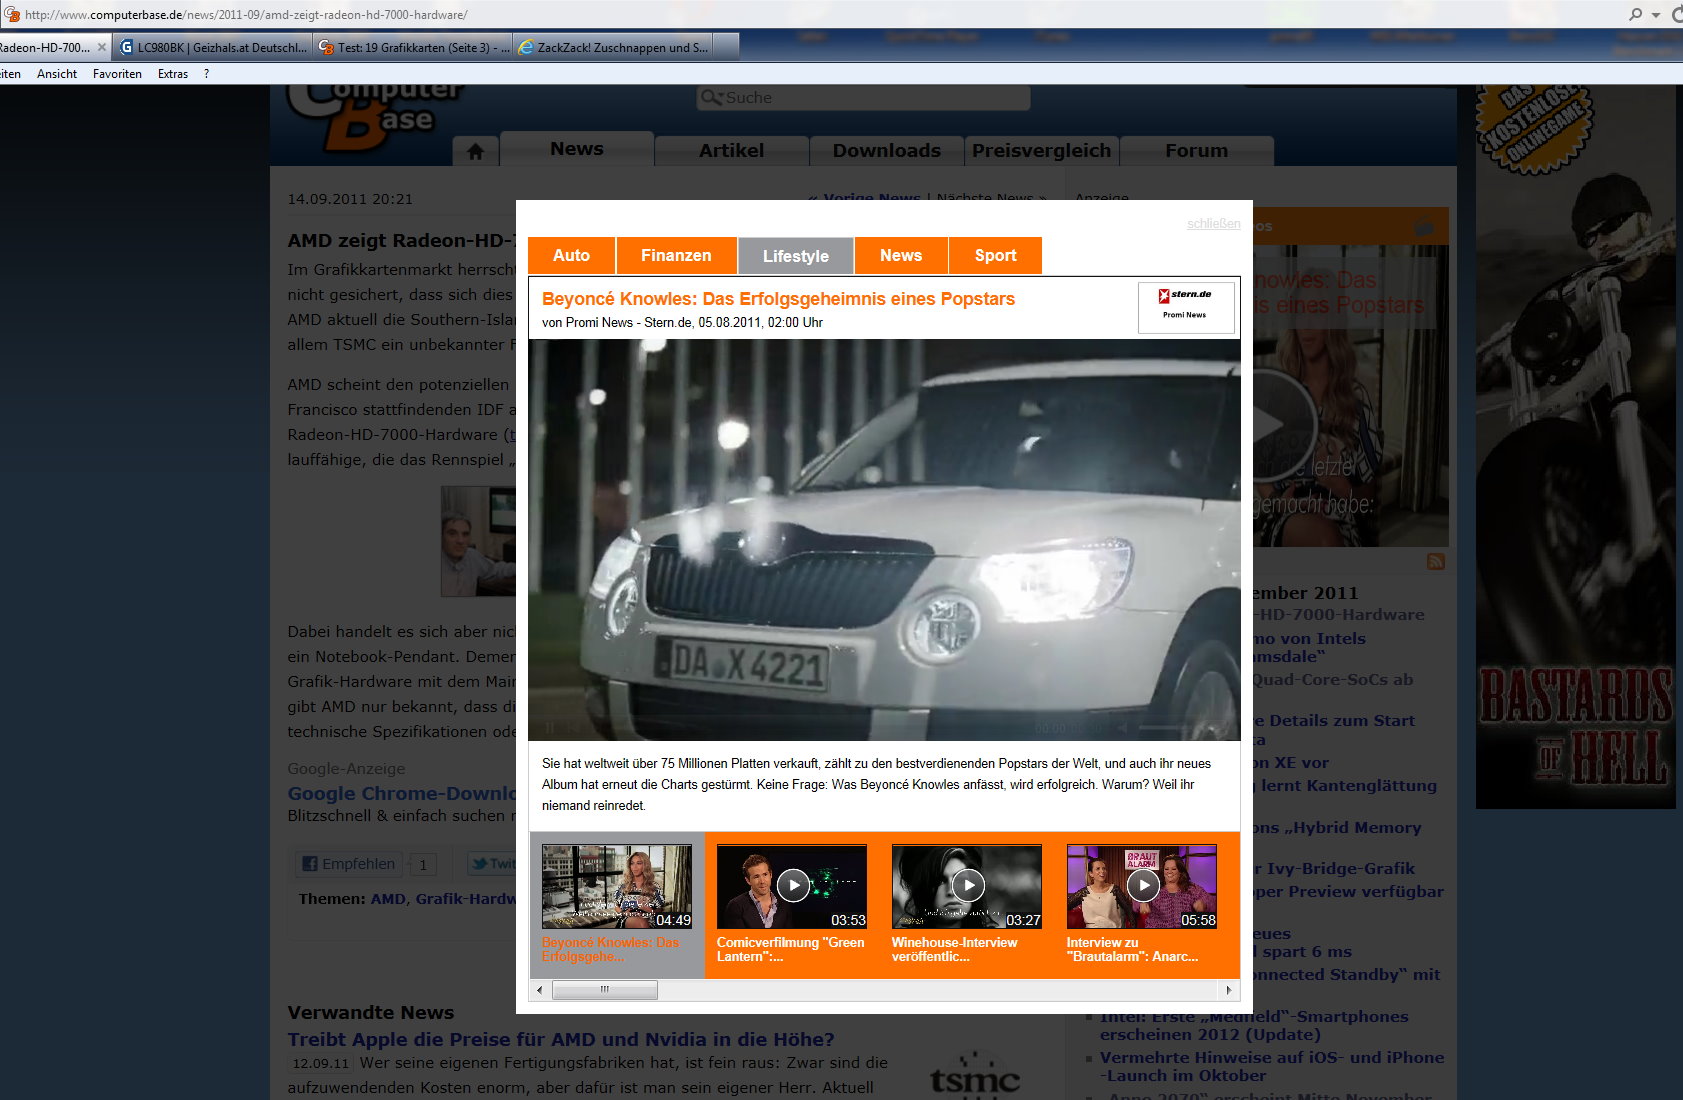This screenshot has height=1100, width=1683.
Task: Open 'lernt Kantenglättung' sidebar news link
Action: 1345,786
